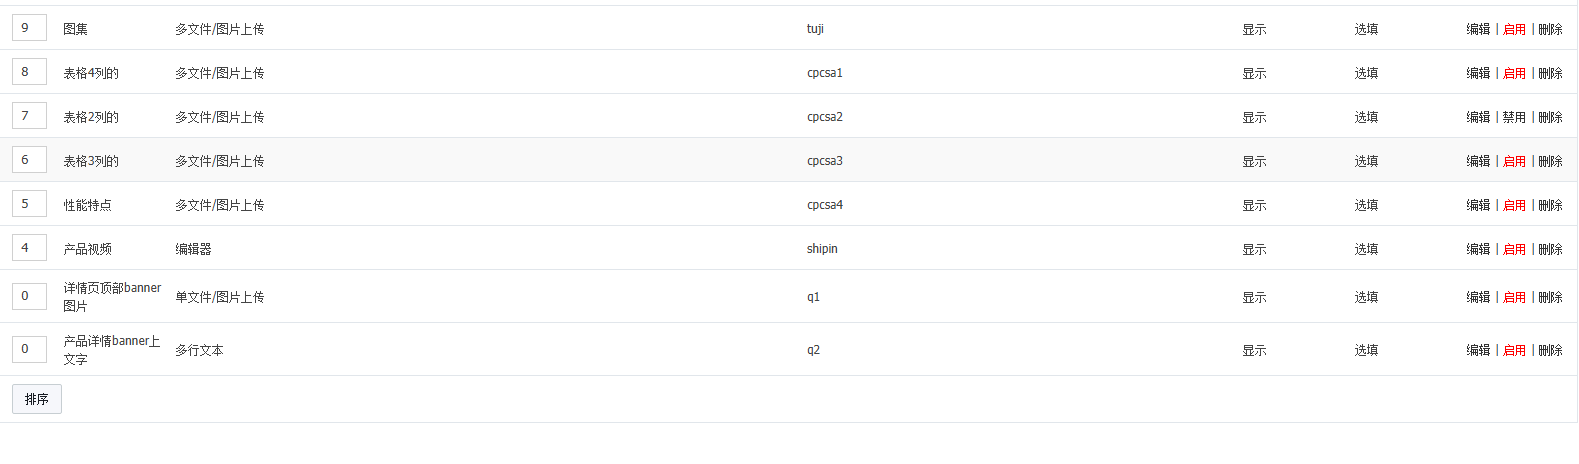Click the 排序 button
This screenshot has height=464, width=1579.
37,399
